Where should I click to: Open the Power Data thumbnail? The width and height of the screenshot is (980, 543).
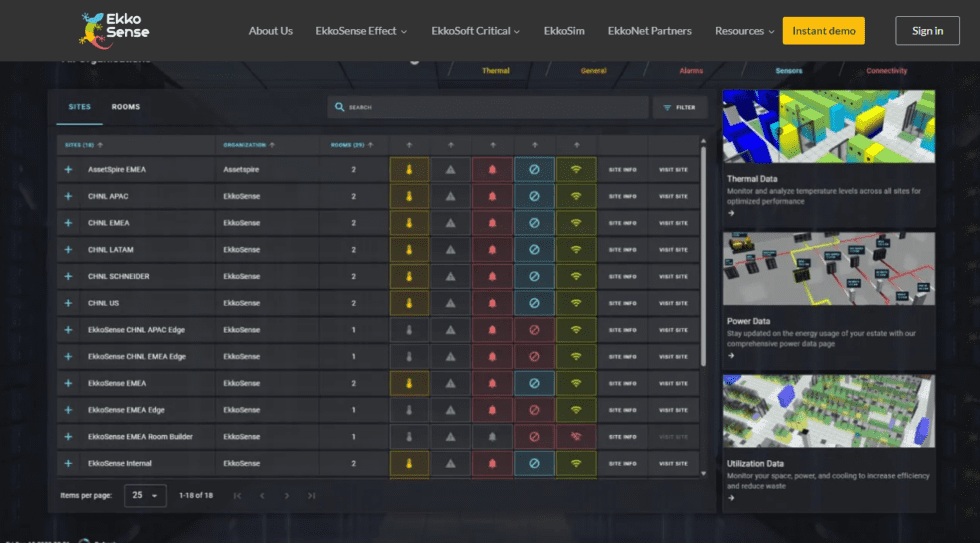tap(829, 269)
